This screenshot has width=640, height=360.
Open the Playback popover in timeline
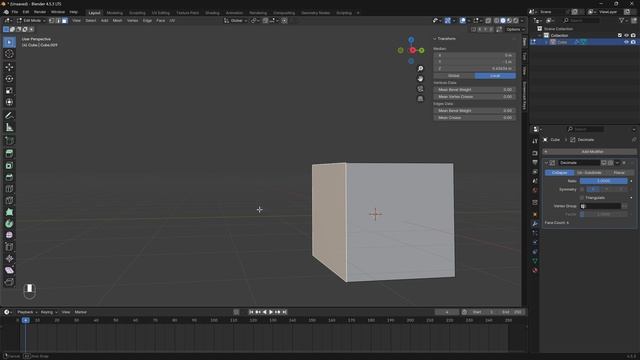pyautogui.click(x=27, y=312)
